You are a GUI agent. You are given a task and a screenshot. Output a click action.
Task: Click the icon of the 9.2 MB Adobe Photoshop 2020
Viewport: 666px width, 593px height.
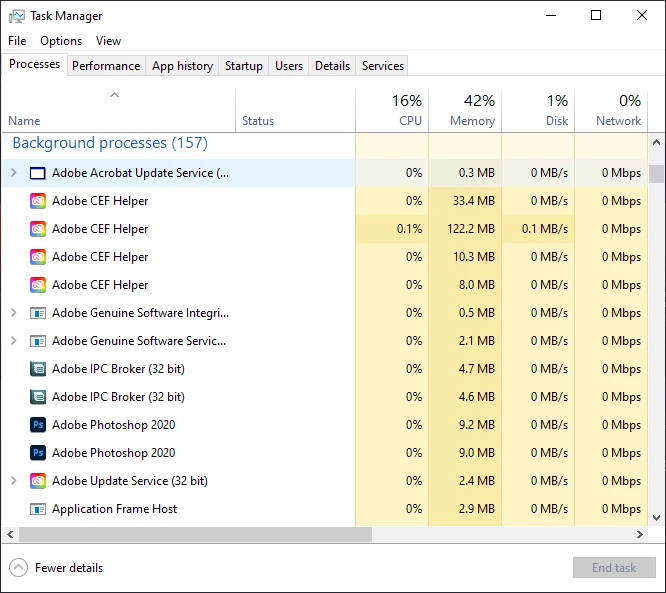click(38, 425)
